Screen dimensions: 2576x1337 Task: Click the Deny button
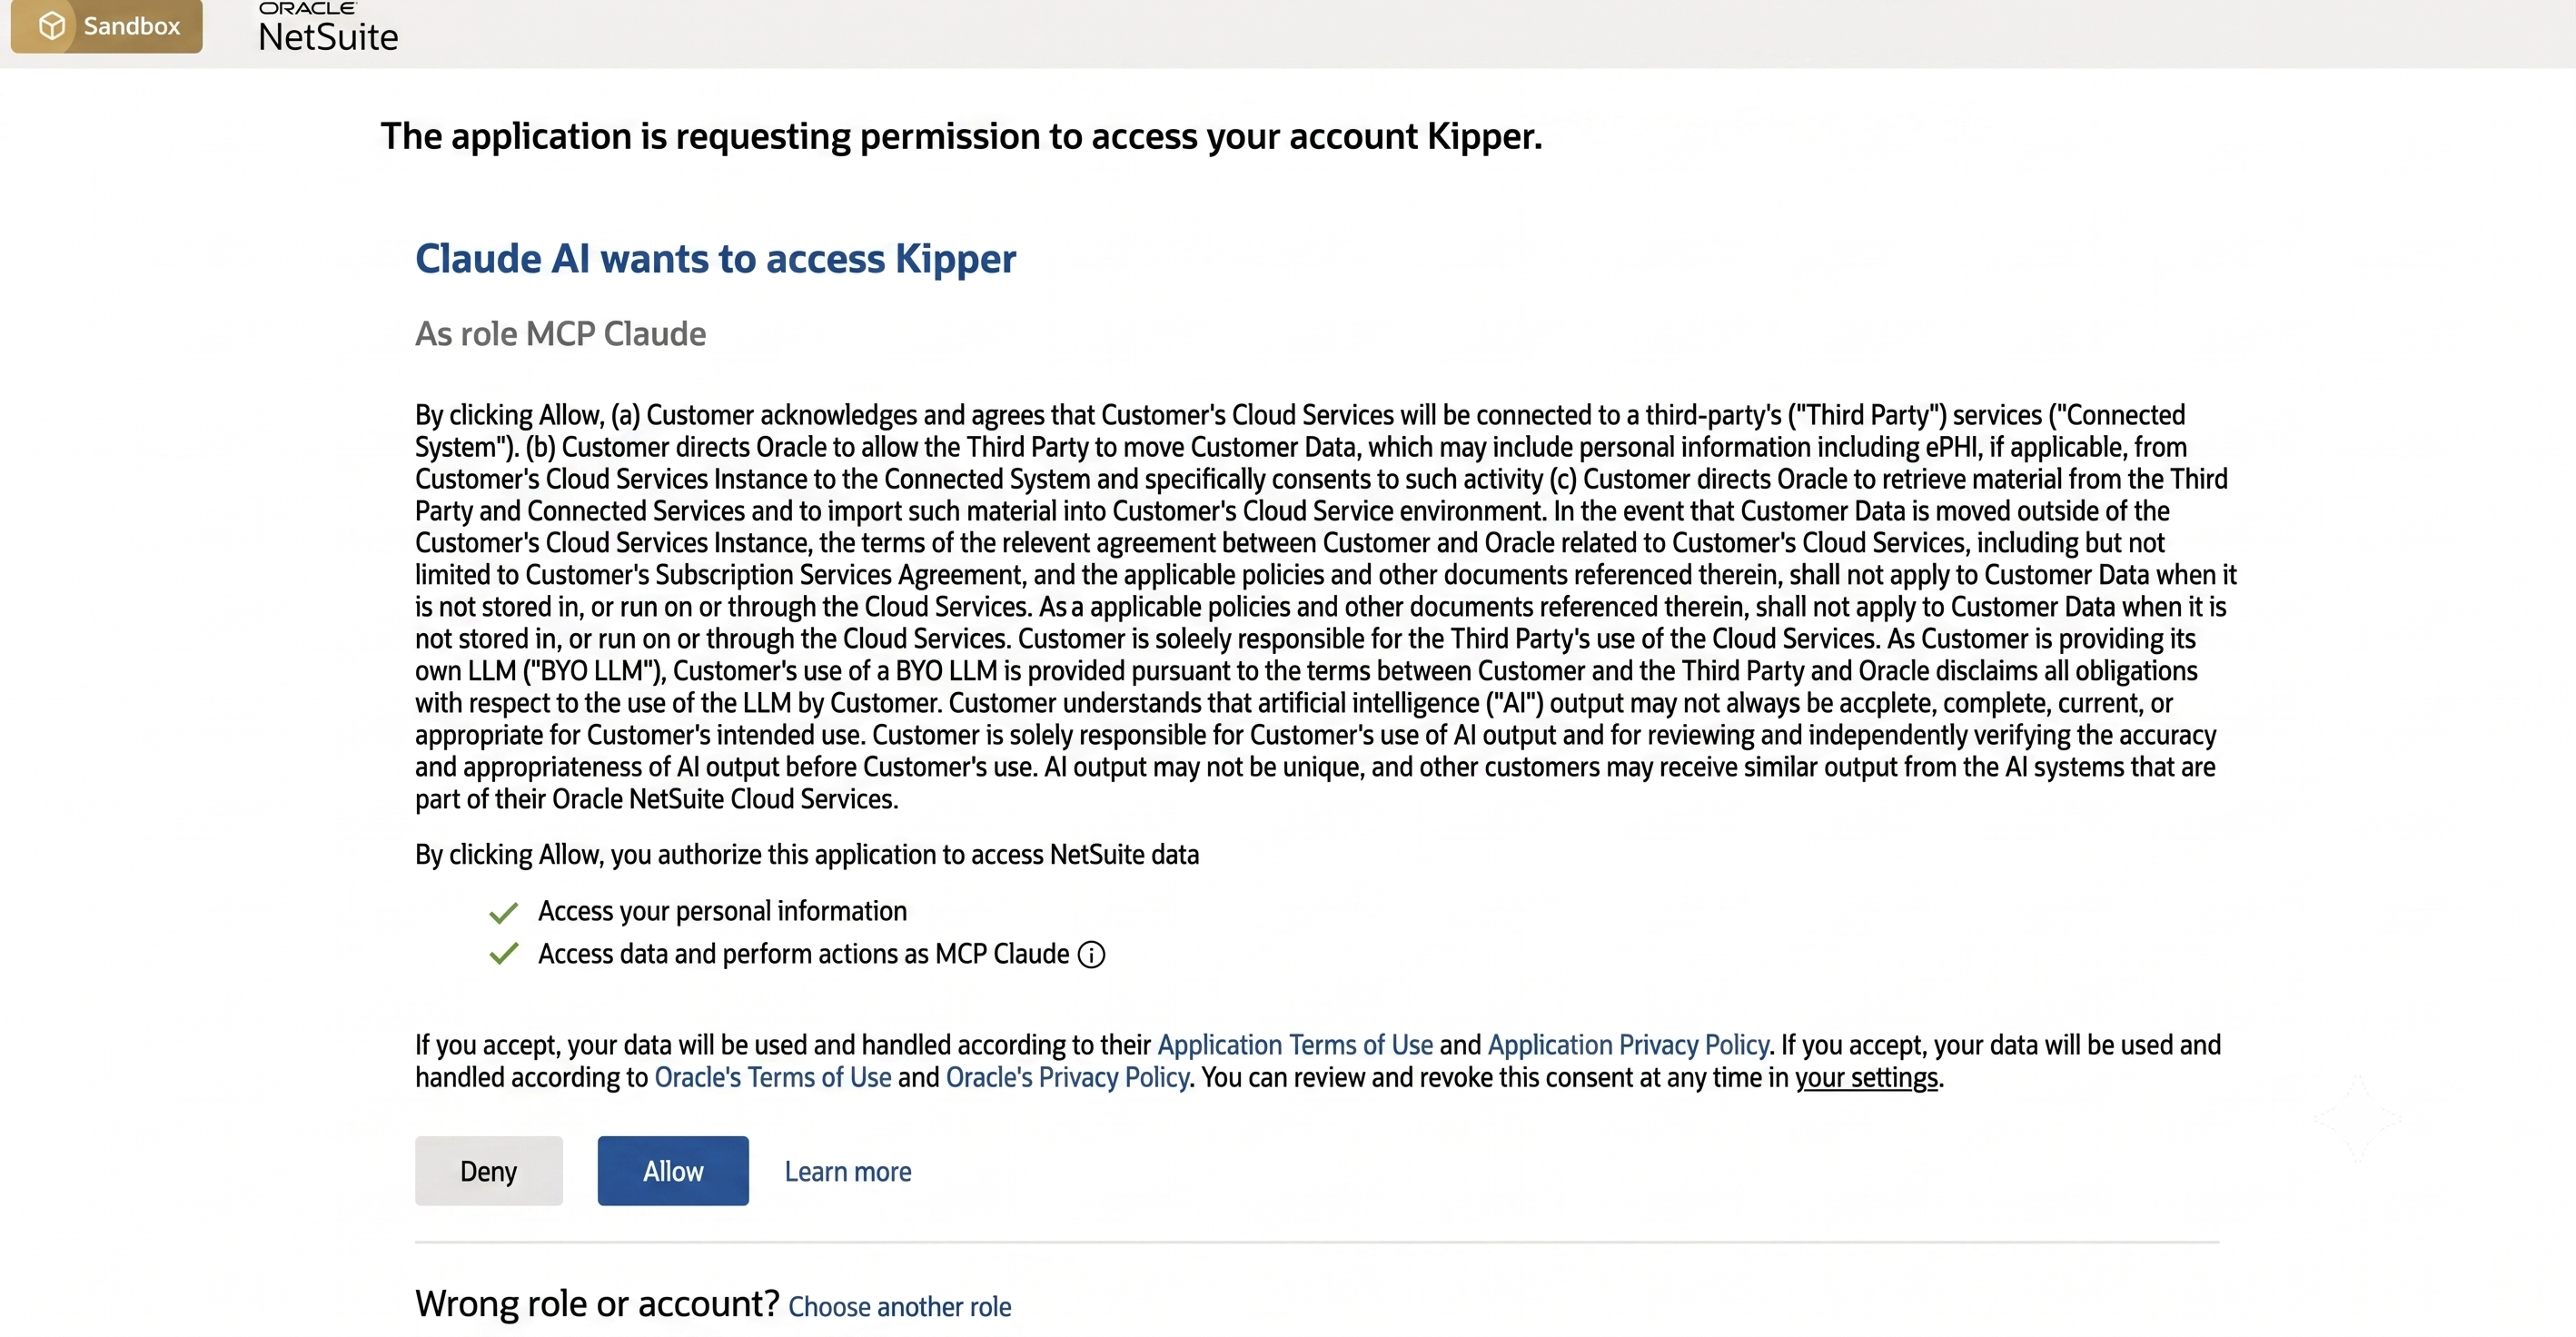pyautogui.click(x=489, y=1170)
